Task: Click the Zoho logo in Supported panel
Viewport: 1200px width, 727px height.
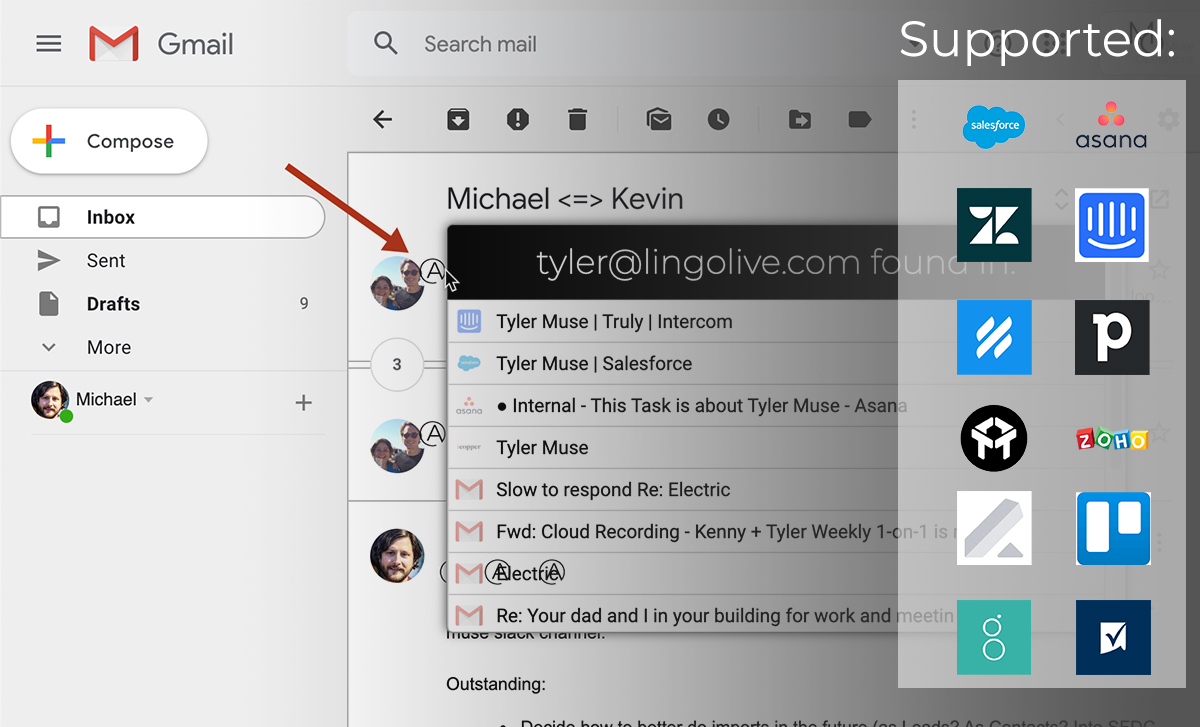Action: tap(1112, 438)
